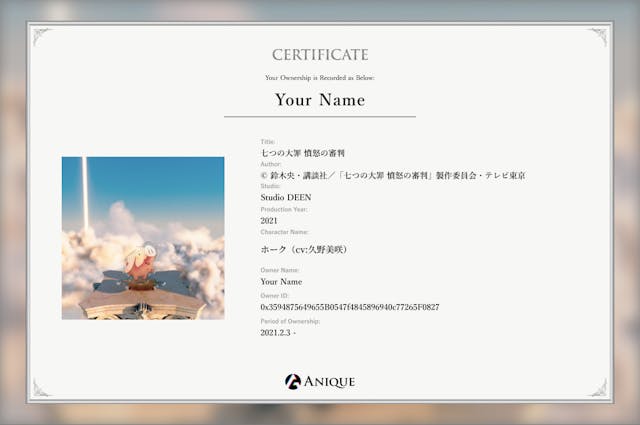Screen dimensions: 640x425
Task: Click the "Studio:" field label
Action: 270,186
